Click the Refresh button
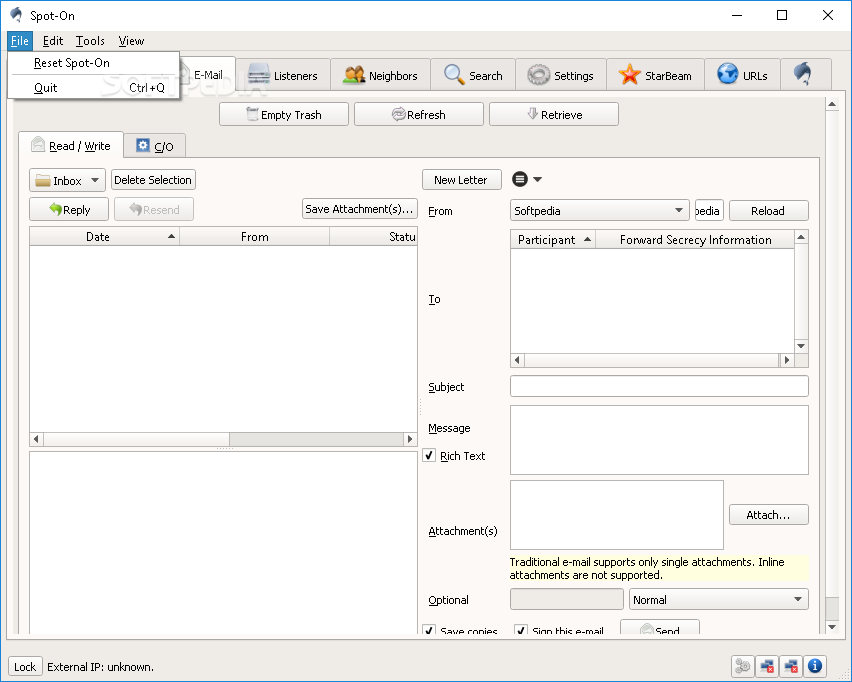Image resolution: width=852 pixels, height=682 pixels. [x=418, y=114]
